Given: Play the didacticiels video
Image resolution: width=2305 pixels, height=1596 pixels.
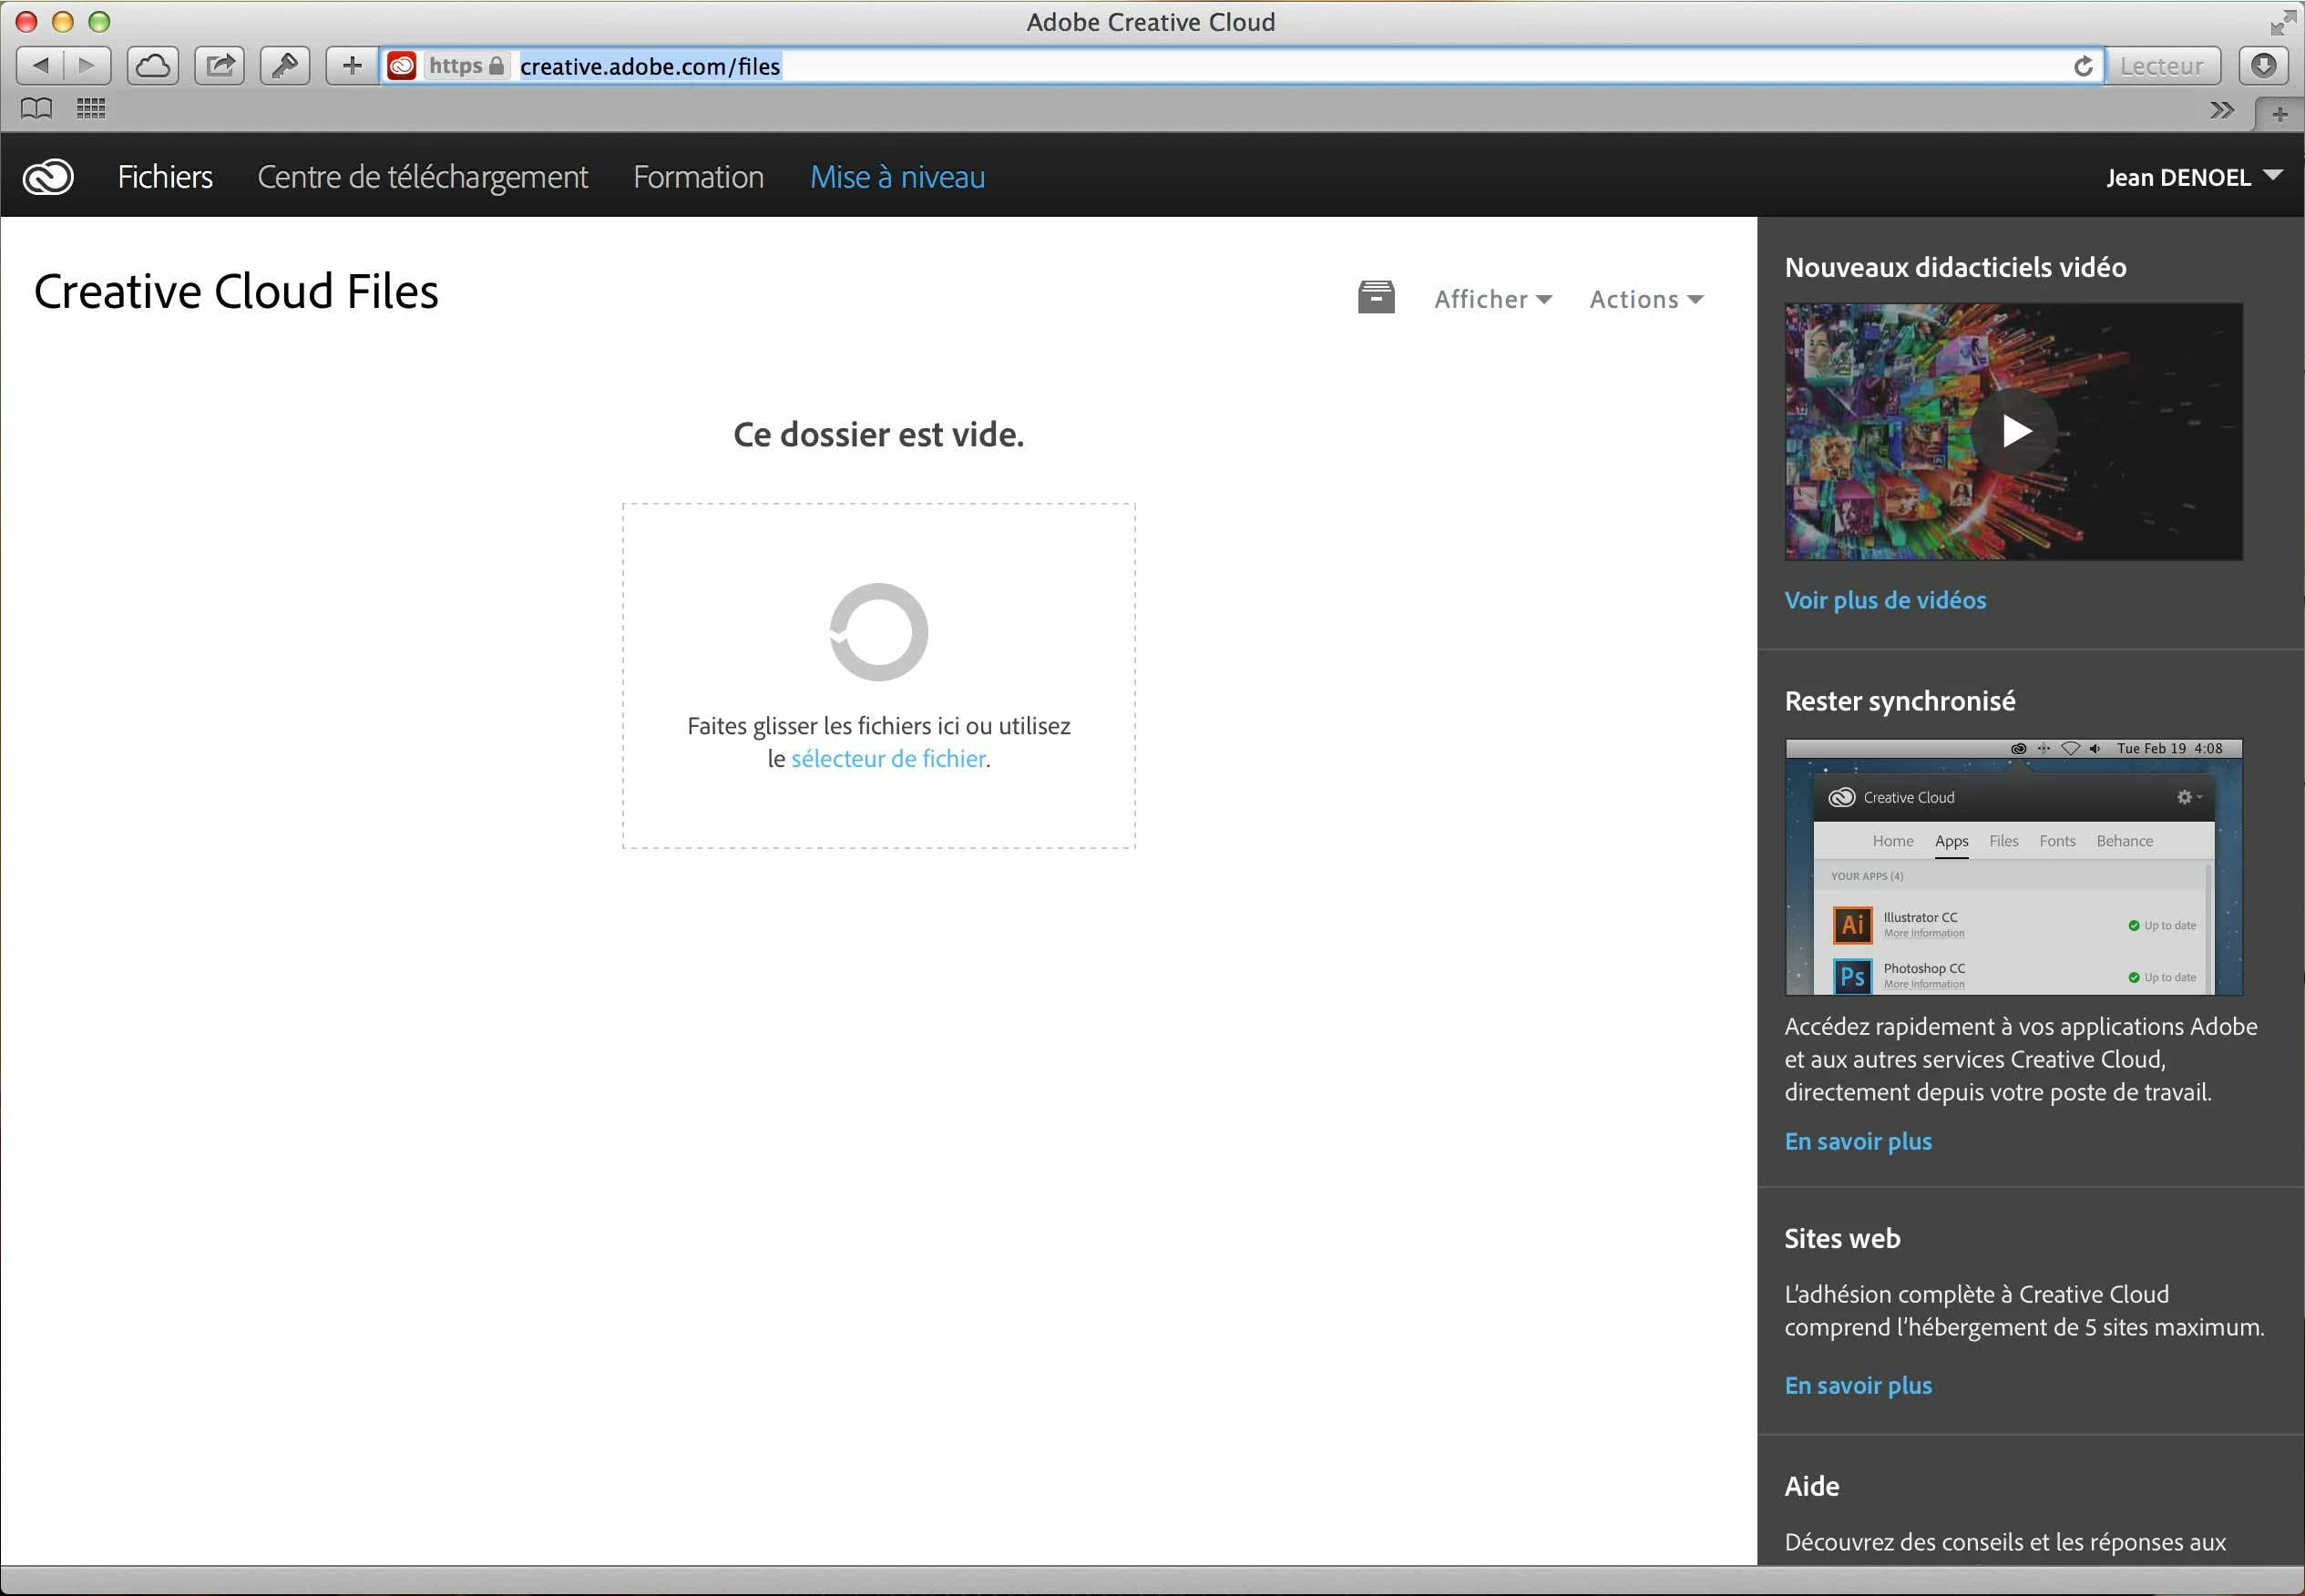Looking at the screenshot, I should 2014,432.
